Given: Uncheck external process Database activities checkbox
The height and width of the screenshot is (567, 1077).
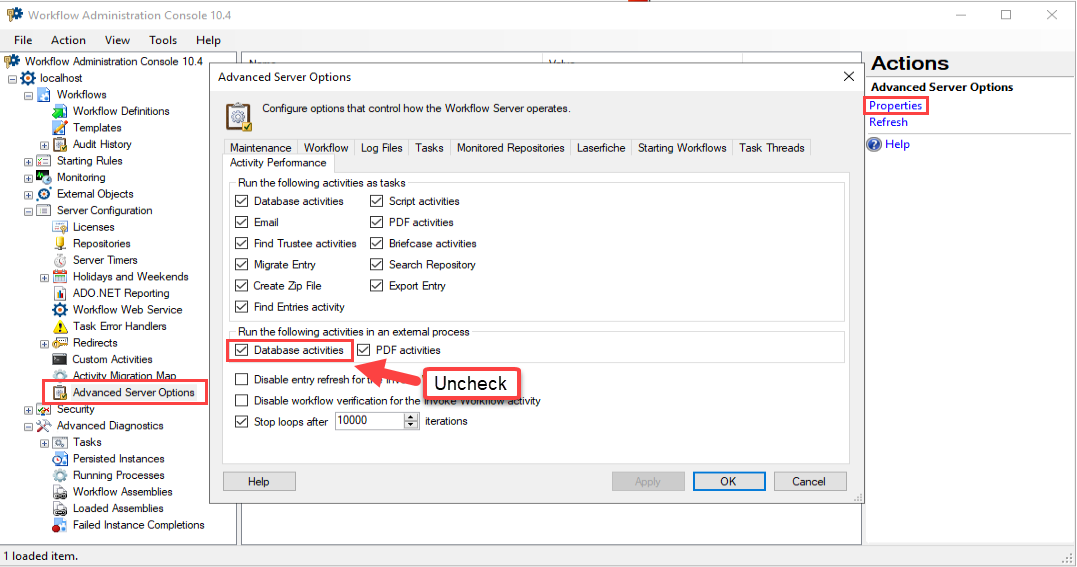Looking at the screenshot, I should click(241, 350).
